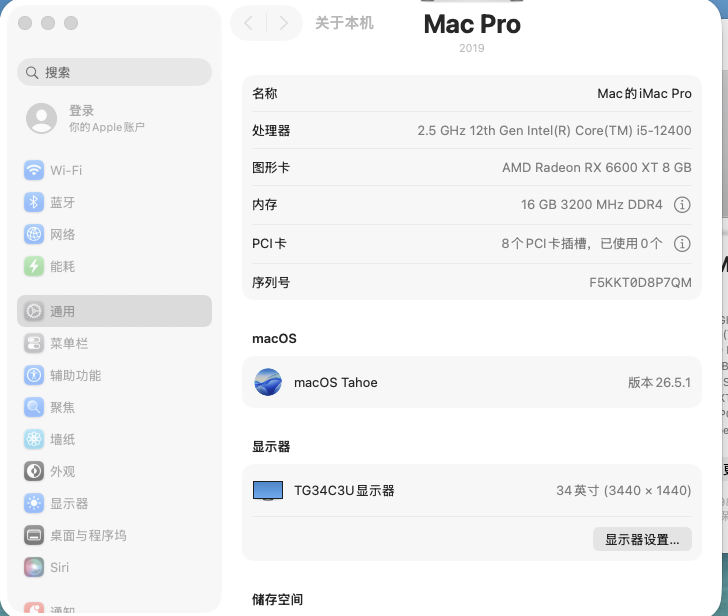Image resolution: width=728 pixels, height=616 pixels.
Task: Click 版本 26.5.1 text
Action: click(659, 383)
